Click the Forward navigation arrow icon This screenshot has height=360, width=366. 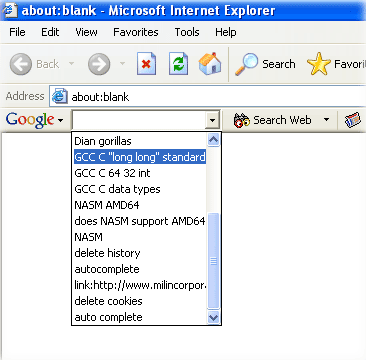tap(99, 64)
